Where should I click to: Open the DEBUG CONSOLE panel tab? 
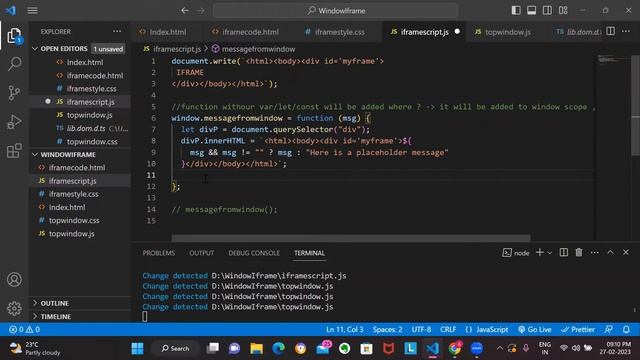tap(254, 253)
